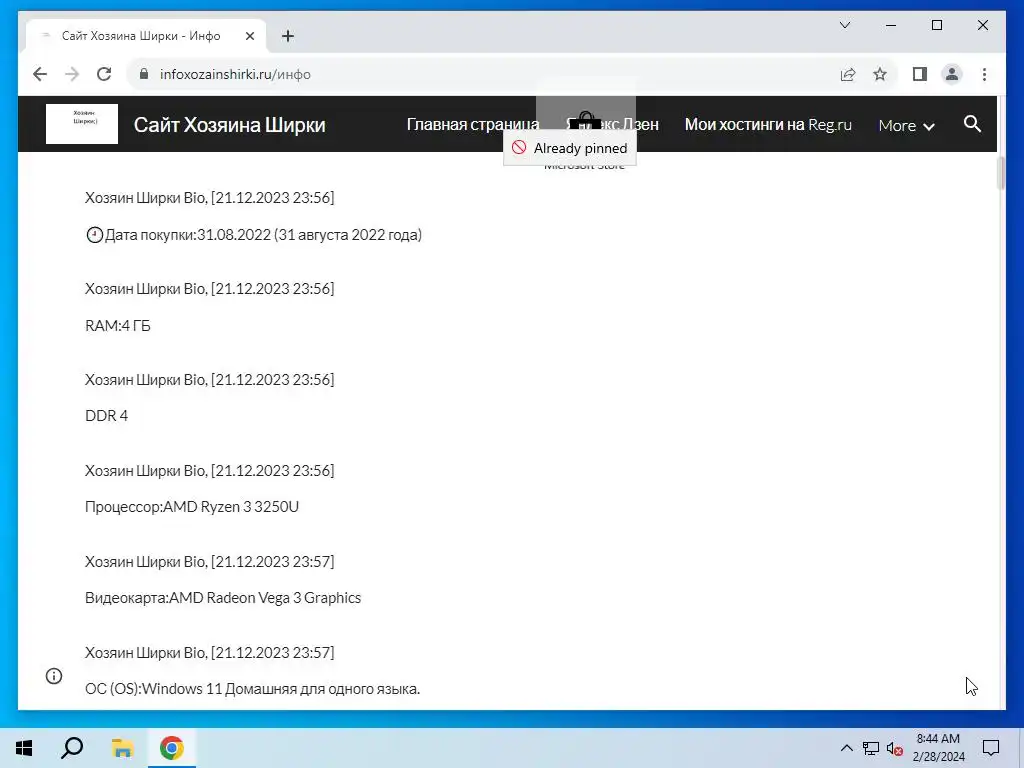Open File Explorer from taskbar
The height and width of the screenshot is (768, 1024).
[122, 748]
